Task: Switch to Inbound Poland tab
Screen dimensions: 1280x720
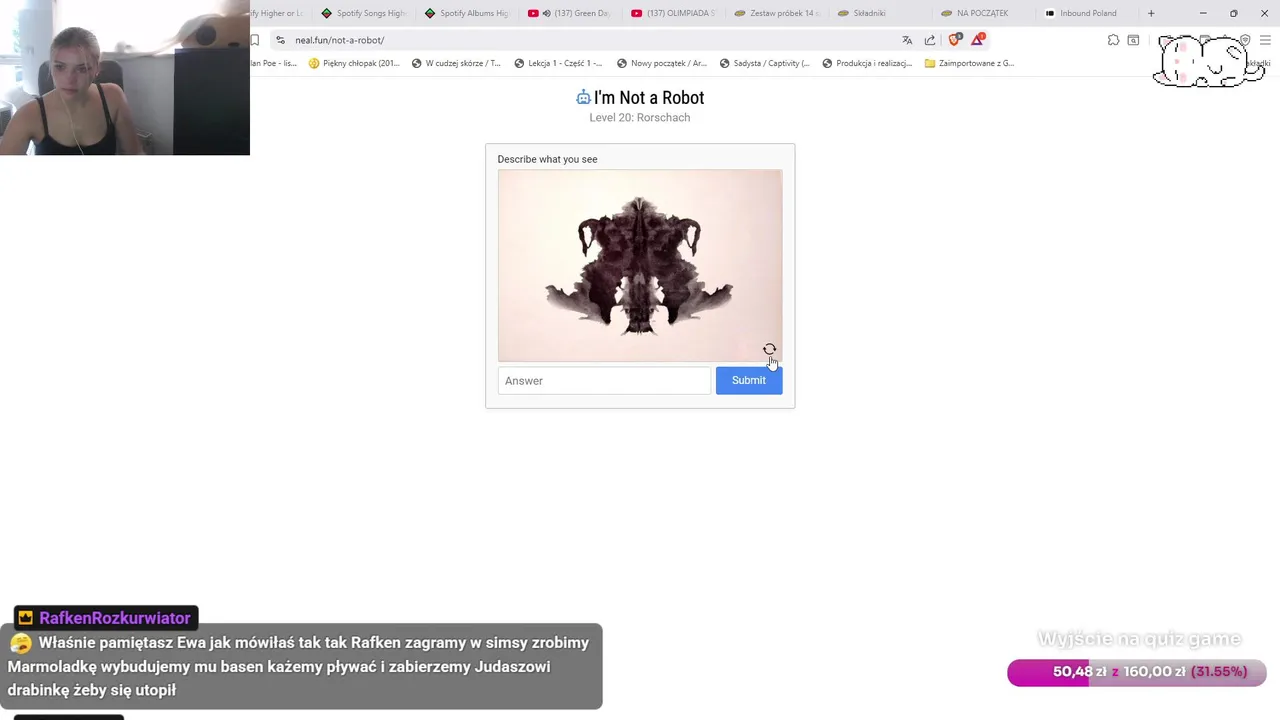Action: [1086, 13]
